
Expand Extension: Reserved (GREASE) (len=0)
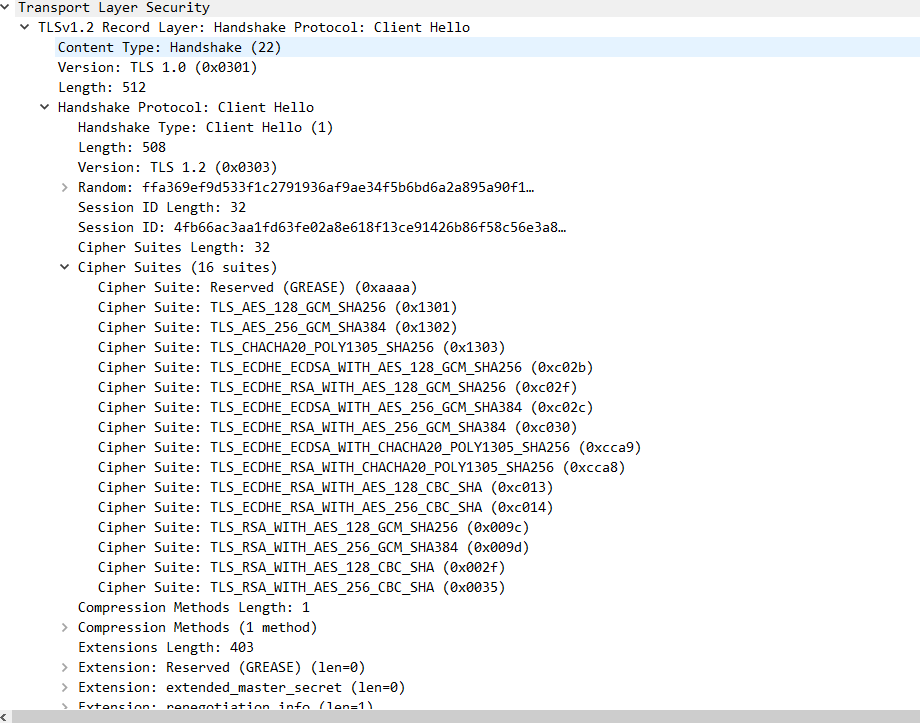(x=65, y=667)
